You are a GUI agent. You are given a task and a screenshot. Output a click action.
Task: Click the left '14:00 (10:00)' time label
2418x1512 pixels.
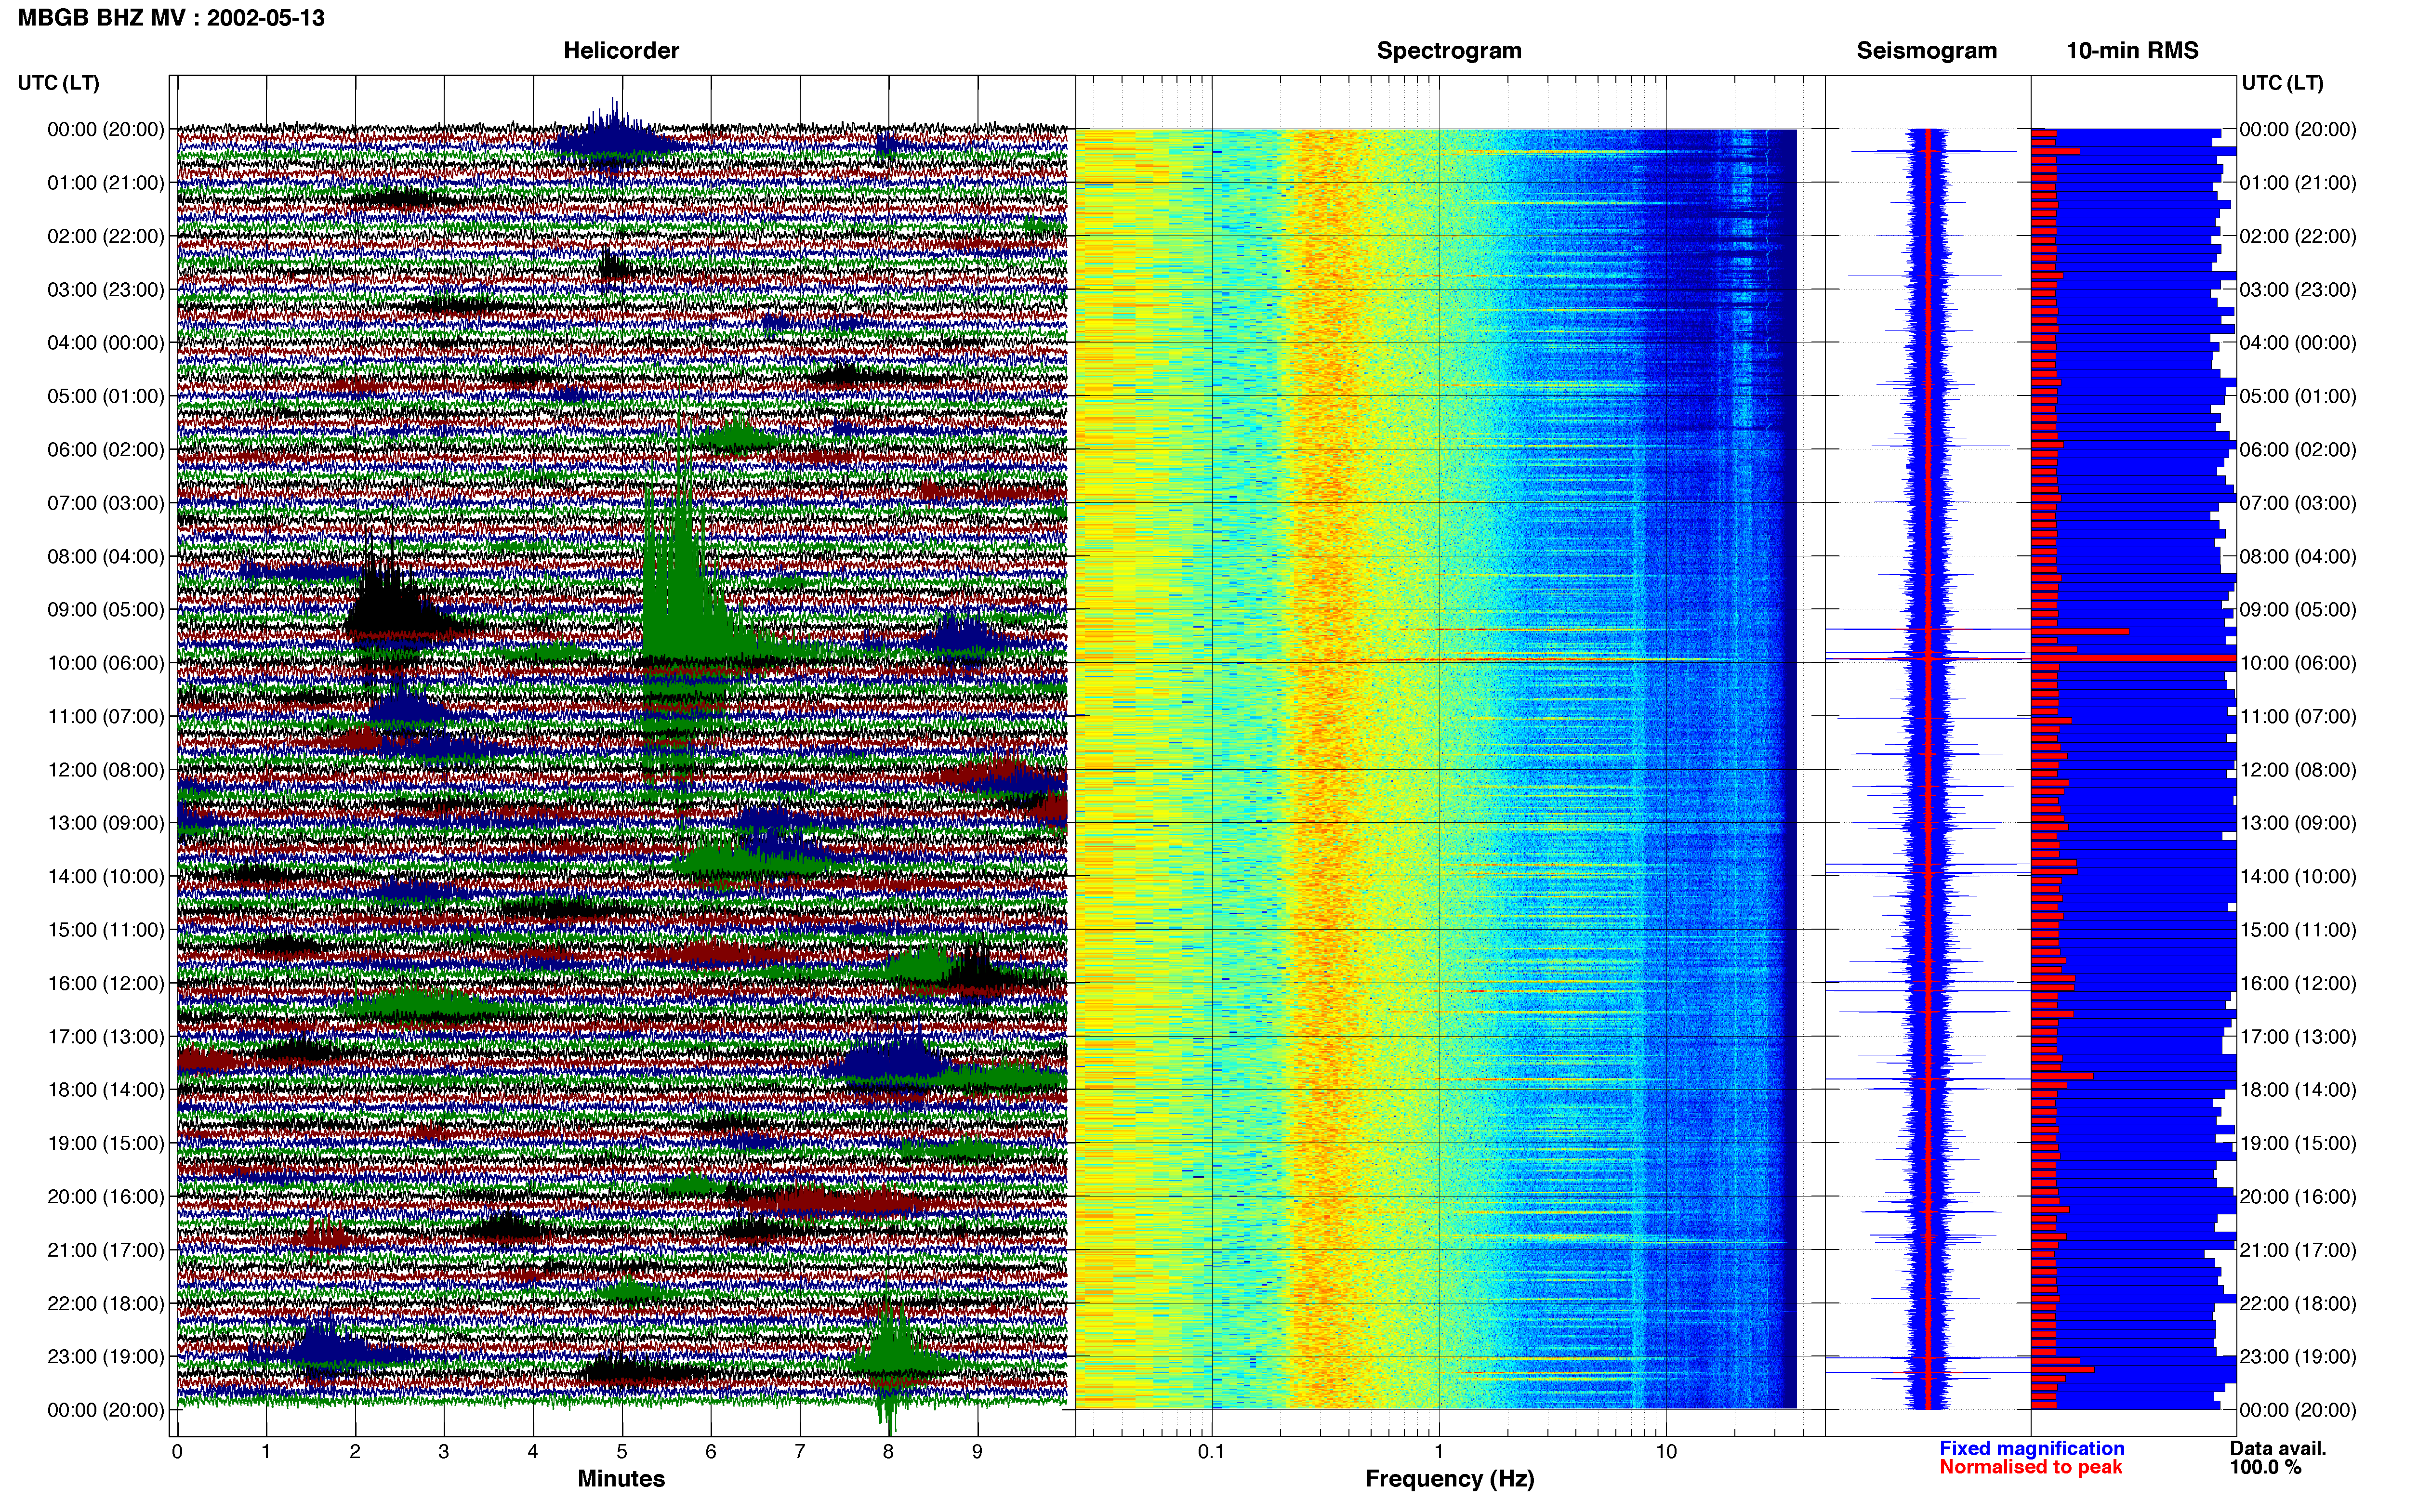106,877
